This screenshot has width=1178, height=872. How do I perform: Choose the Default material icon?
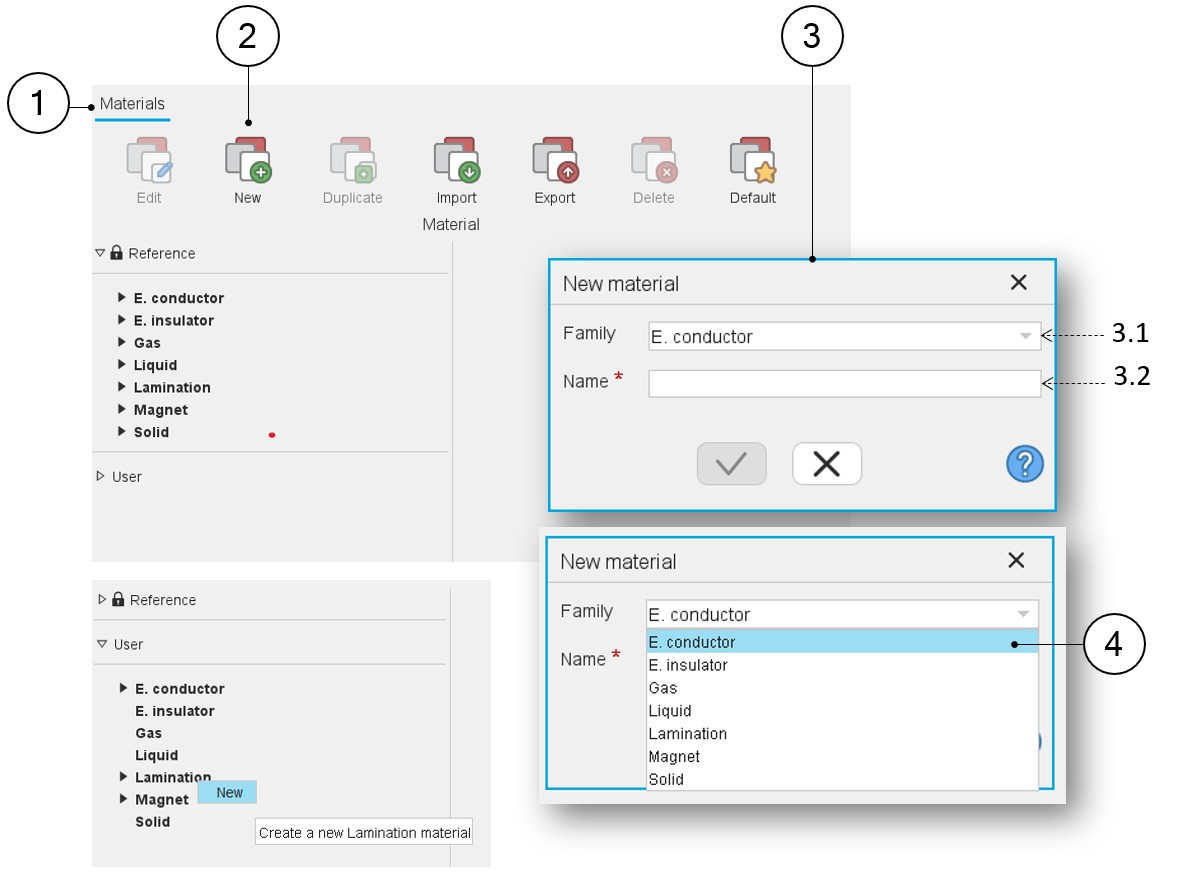point(753,159)
